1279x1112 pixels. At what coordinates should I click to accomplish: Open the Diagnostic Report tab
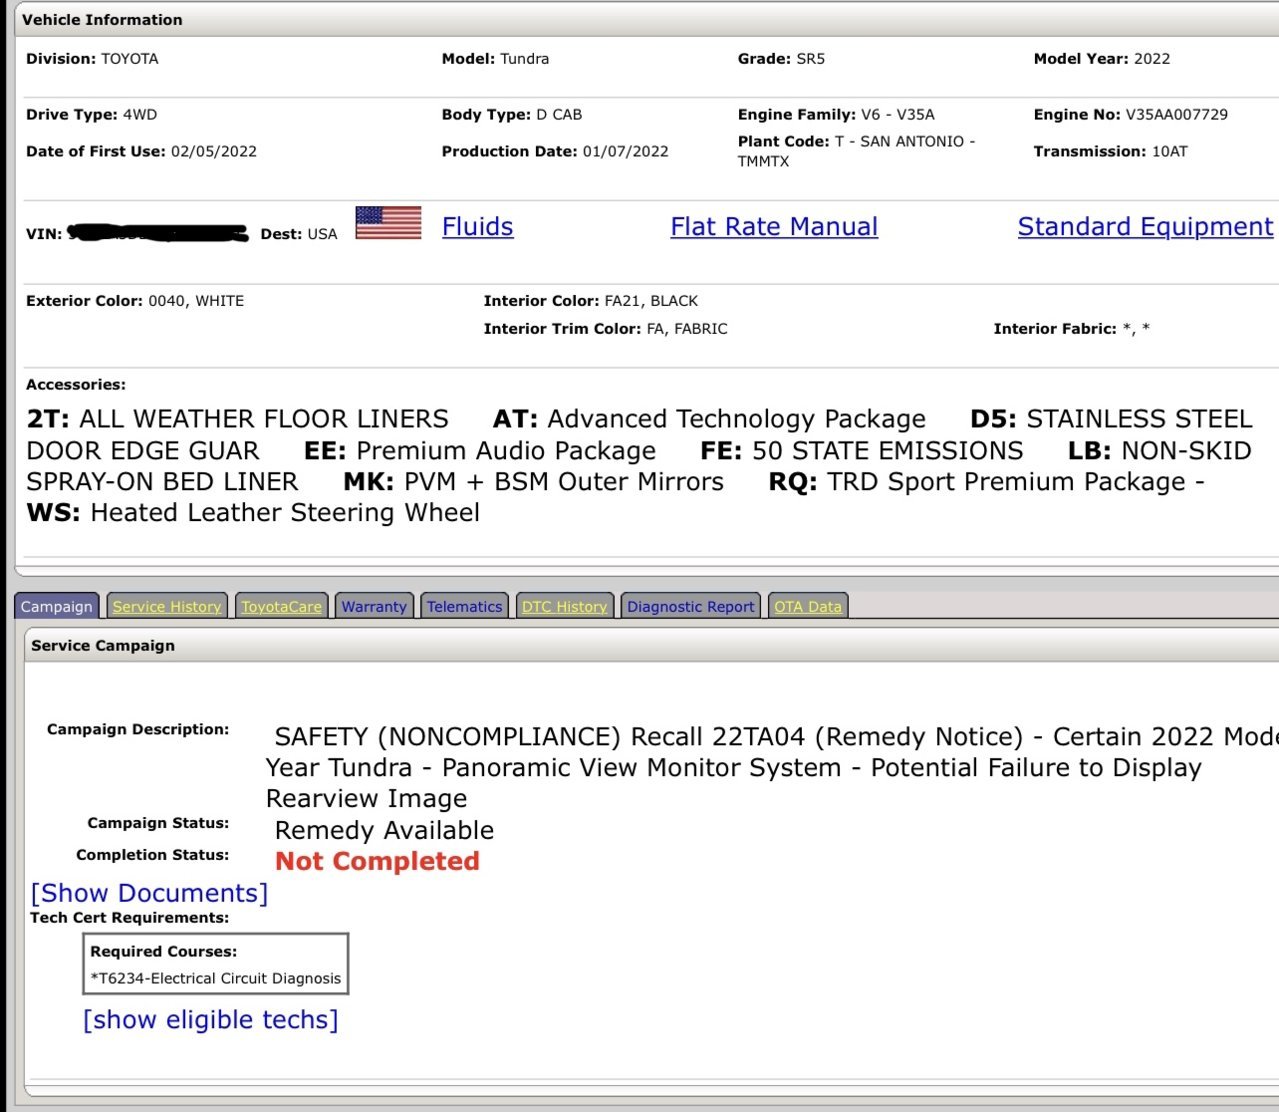691,606
